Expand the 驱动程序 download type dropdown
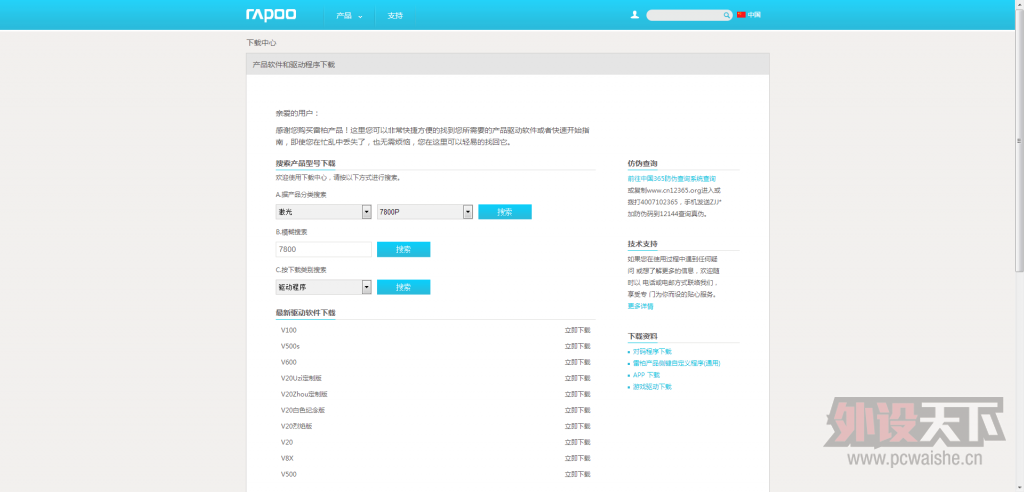 coord(324,287)
